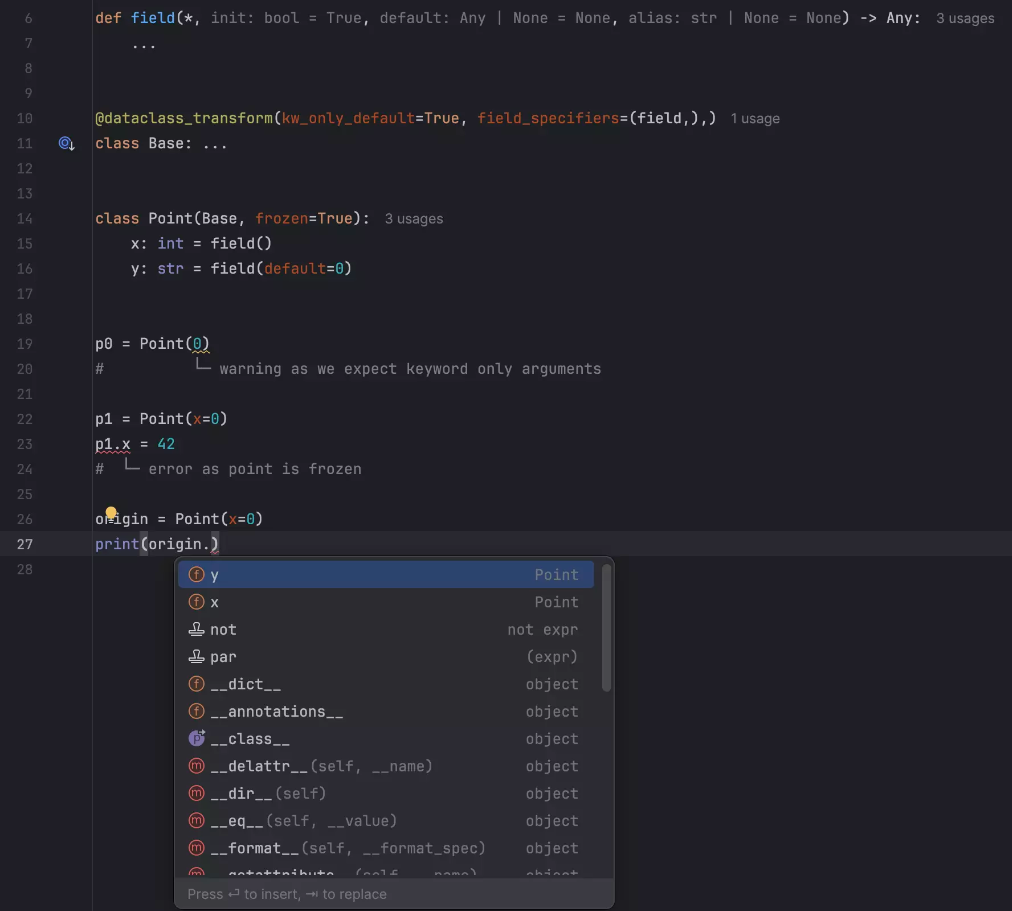The height and width of the screenshot is (911, 1012).
Task: Open the '1 usage' hint after dataclass_transform
Action: tap(754, 119)
